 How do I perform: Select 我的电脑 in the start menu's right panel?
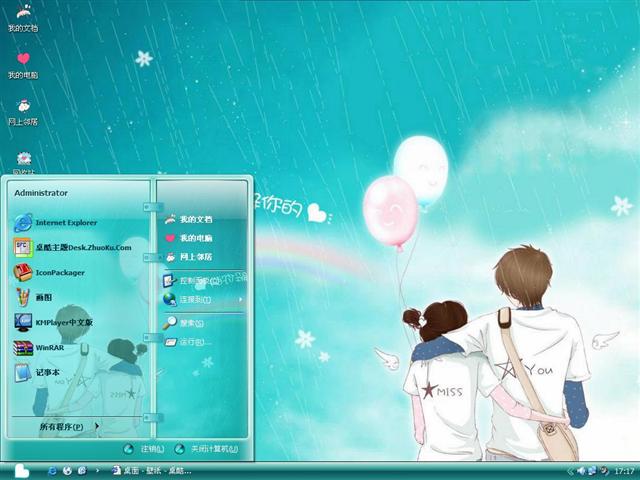coord(188,238)
